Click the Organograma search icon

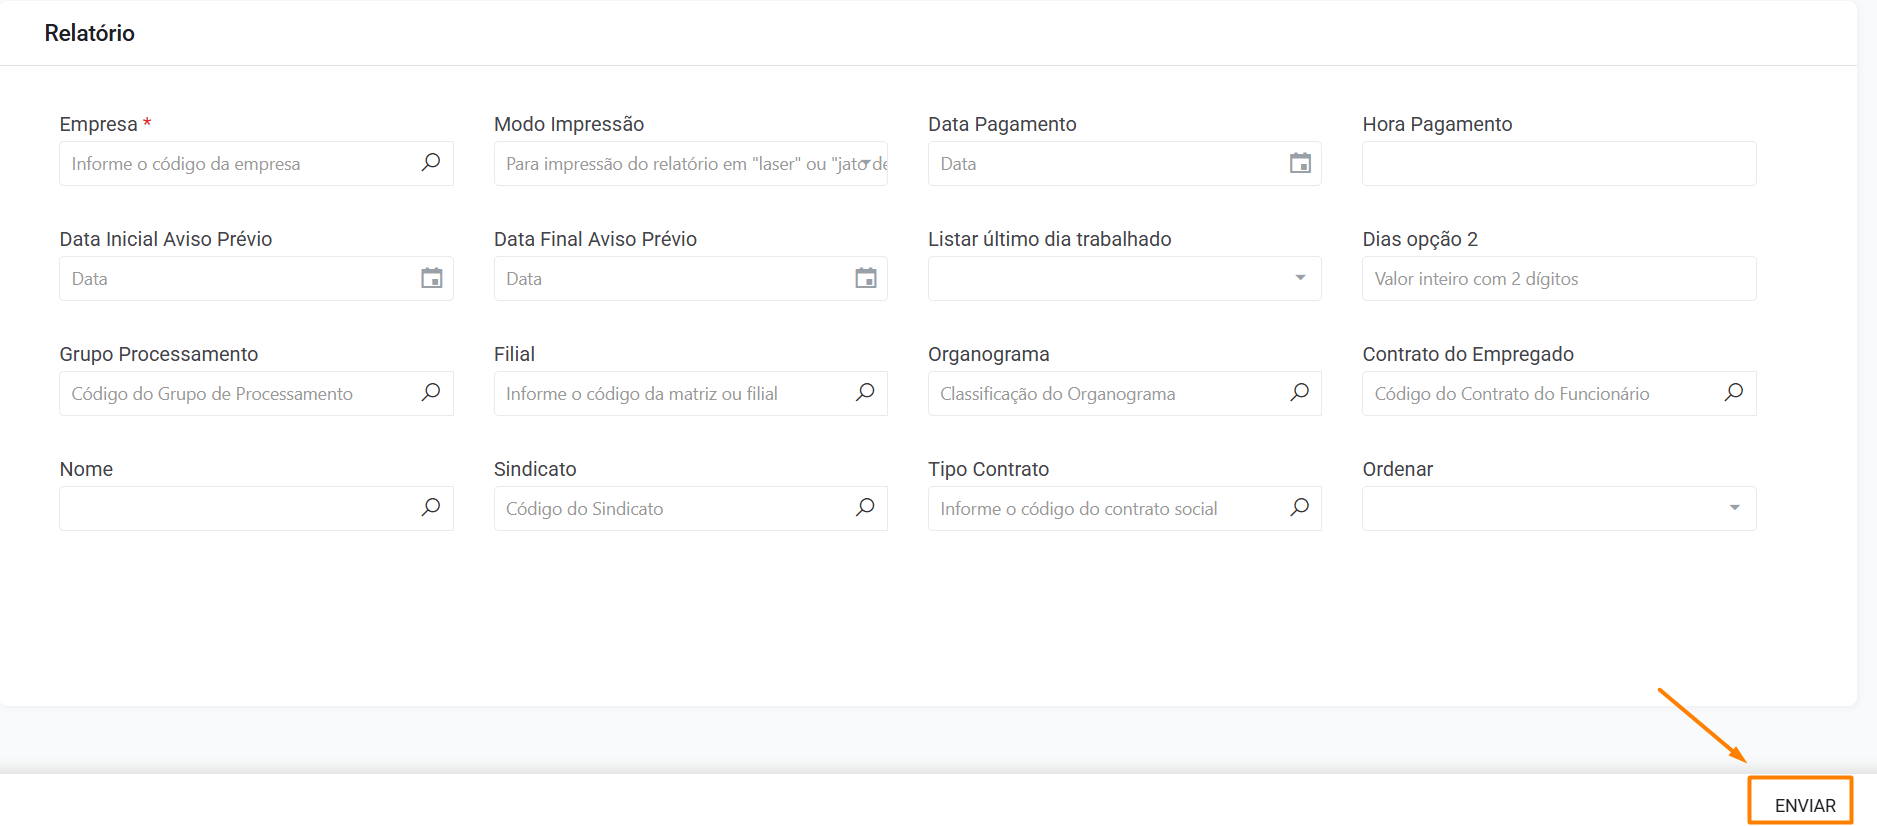[1299, 393]
